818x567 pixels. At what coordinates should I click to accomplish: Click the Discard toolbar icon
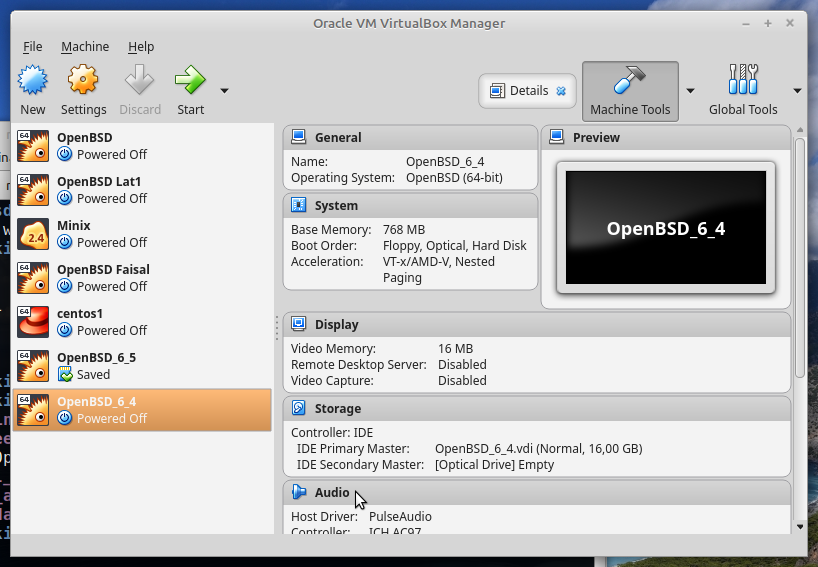click(139, 80)
